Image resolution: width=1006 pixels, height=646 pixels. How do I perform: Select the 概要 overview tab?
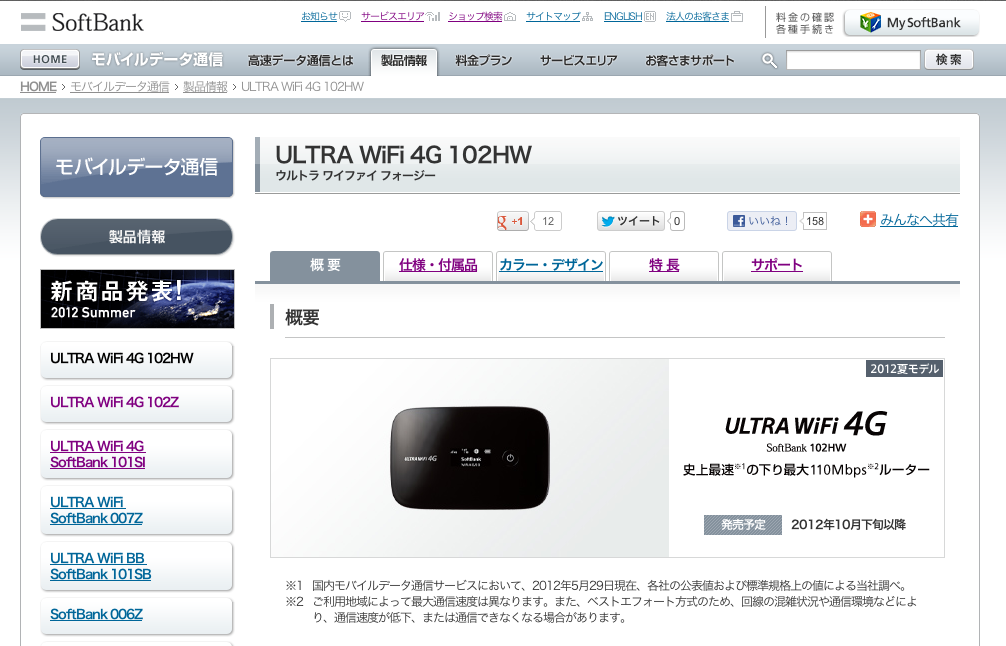[x=325, y=266]
